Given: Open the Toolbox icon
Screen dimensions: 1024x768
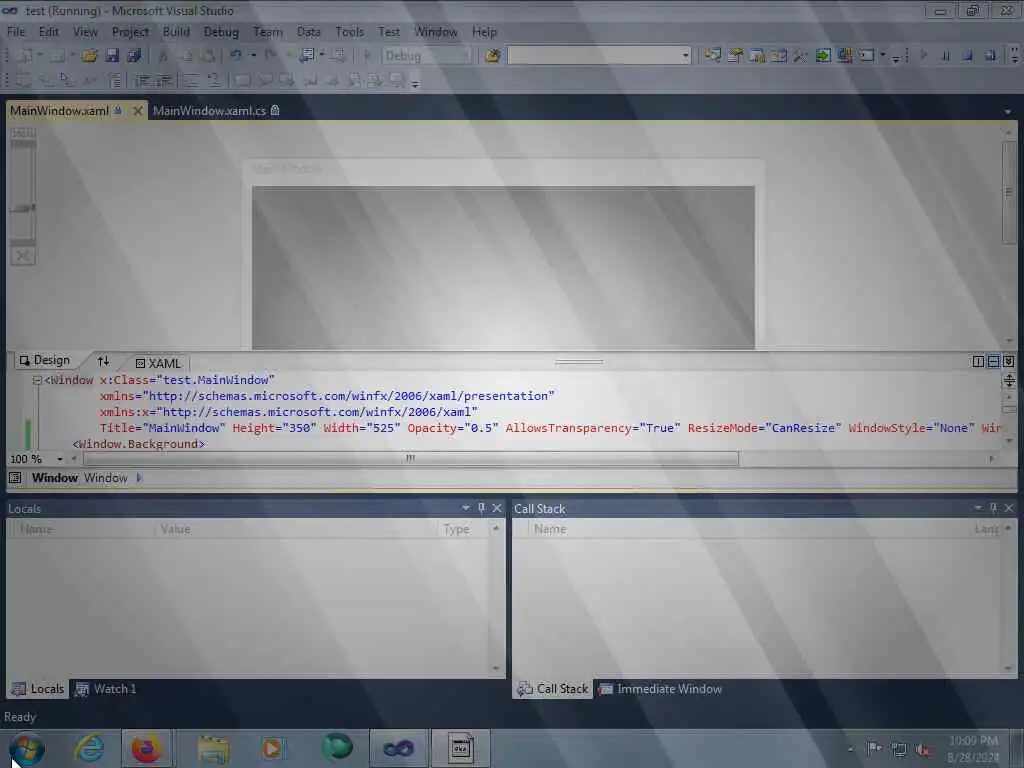Looking at the screenshot, I should [801, 56].
